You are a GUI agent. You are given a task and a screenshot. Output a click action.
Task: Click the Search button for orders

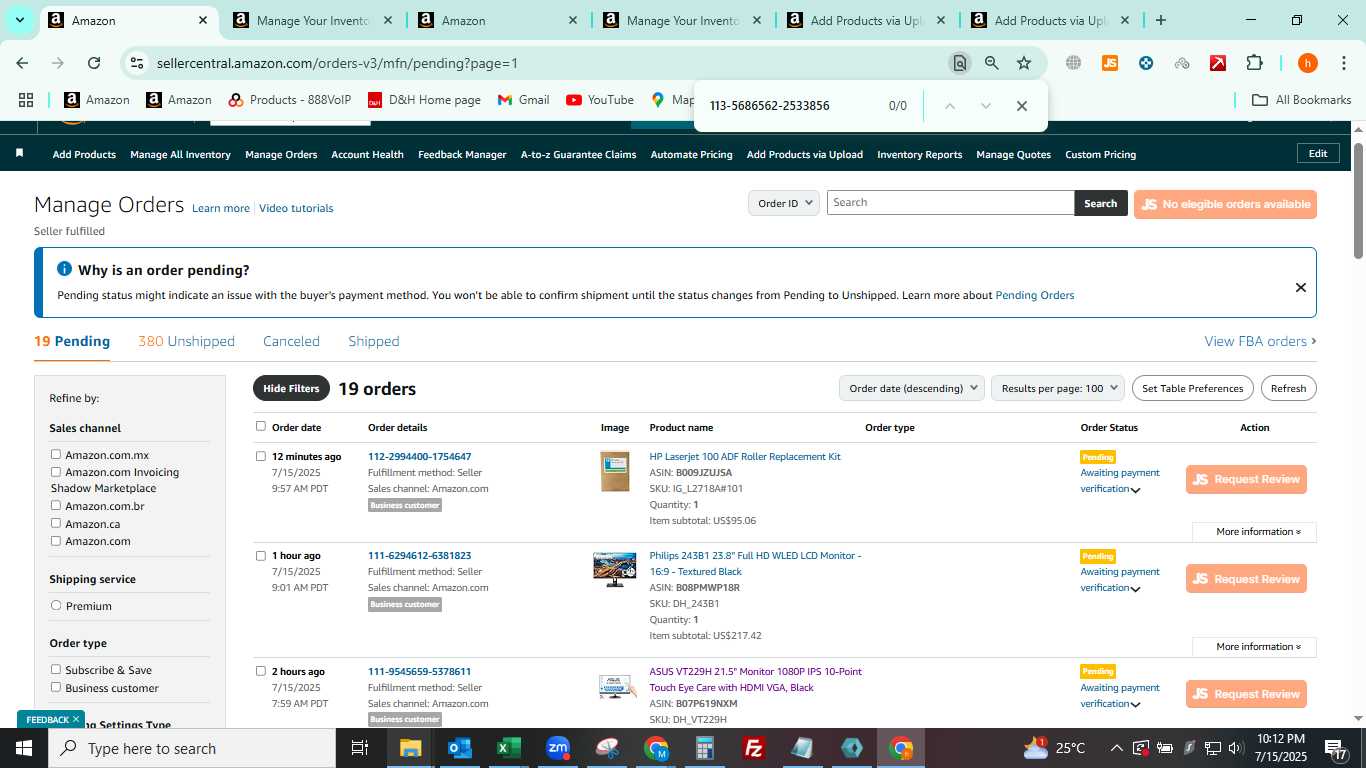point(1100,203)
